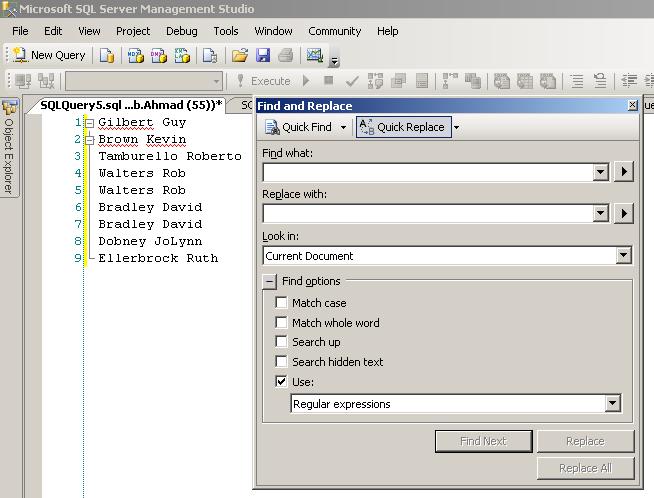Click the Analysis Services XMLA Query icon
The width and height of the screenshot is (654, 498).
182,55
